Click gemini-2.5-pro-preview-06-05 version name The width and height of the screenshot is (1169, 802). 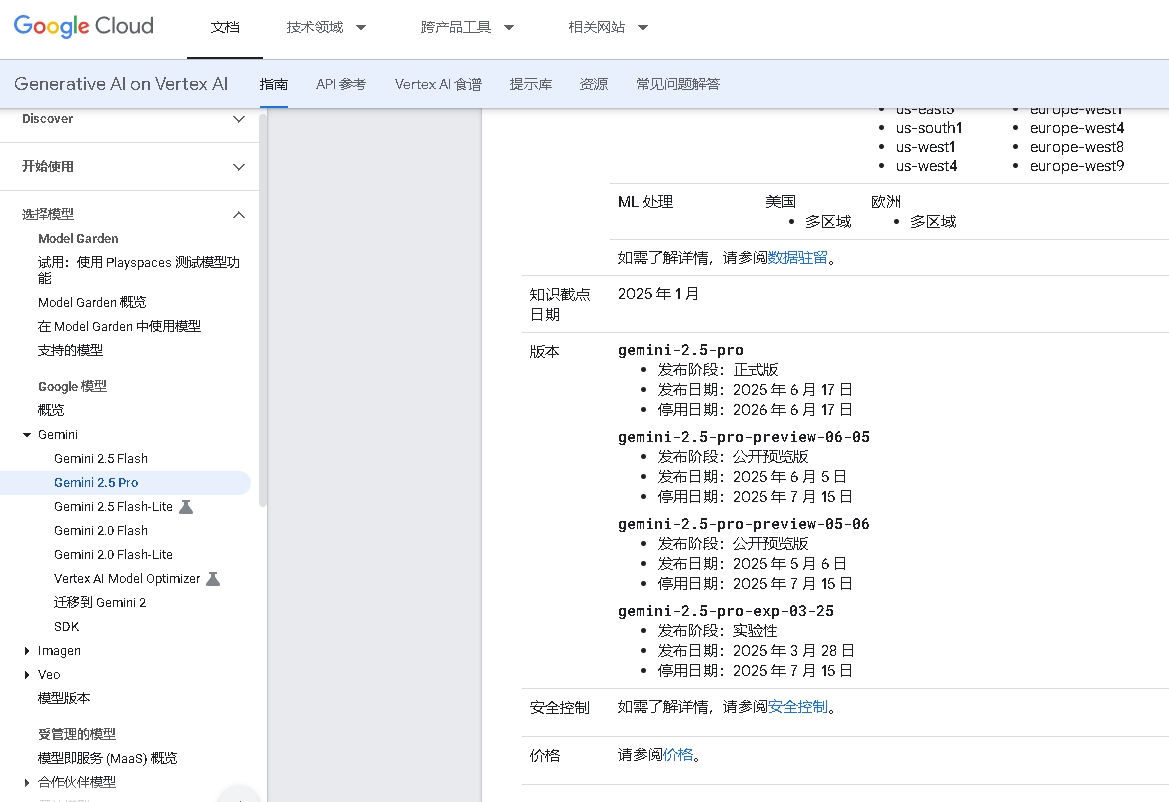click(744, 437)
